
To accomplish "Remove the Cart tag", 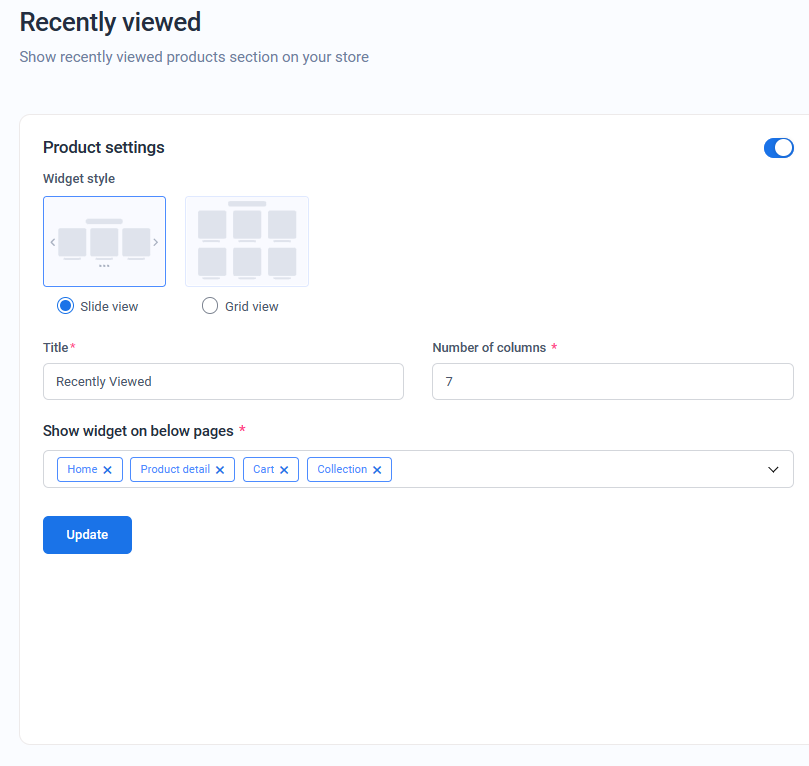I will [x=284, y=470].
